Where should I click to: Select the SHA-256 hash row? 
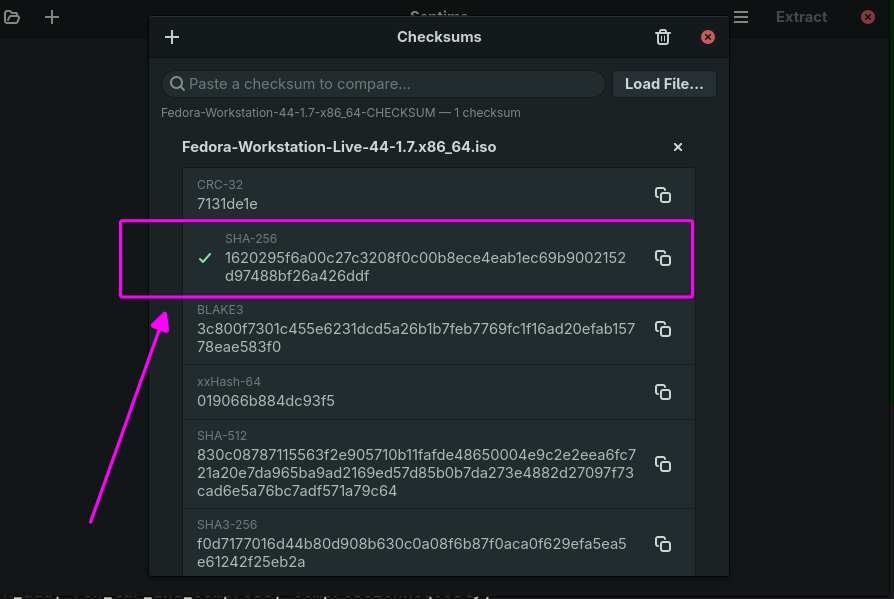point(438,258)
